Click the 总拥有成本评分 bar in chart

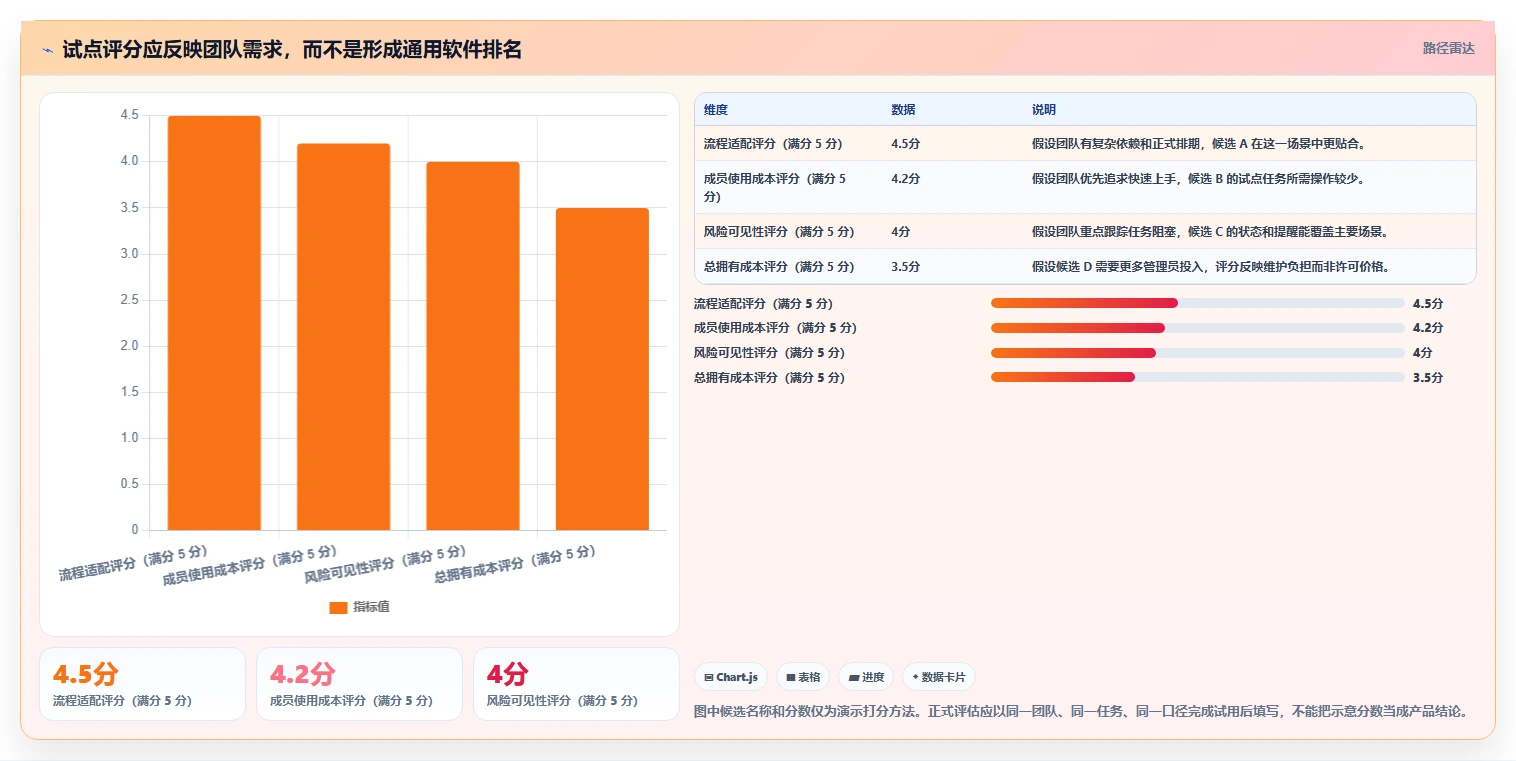pos(602,369)
